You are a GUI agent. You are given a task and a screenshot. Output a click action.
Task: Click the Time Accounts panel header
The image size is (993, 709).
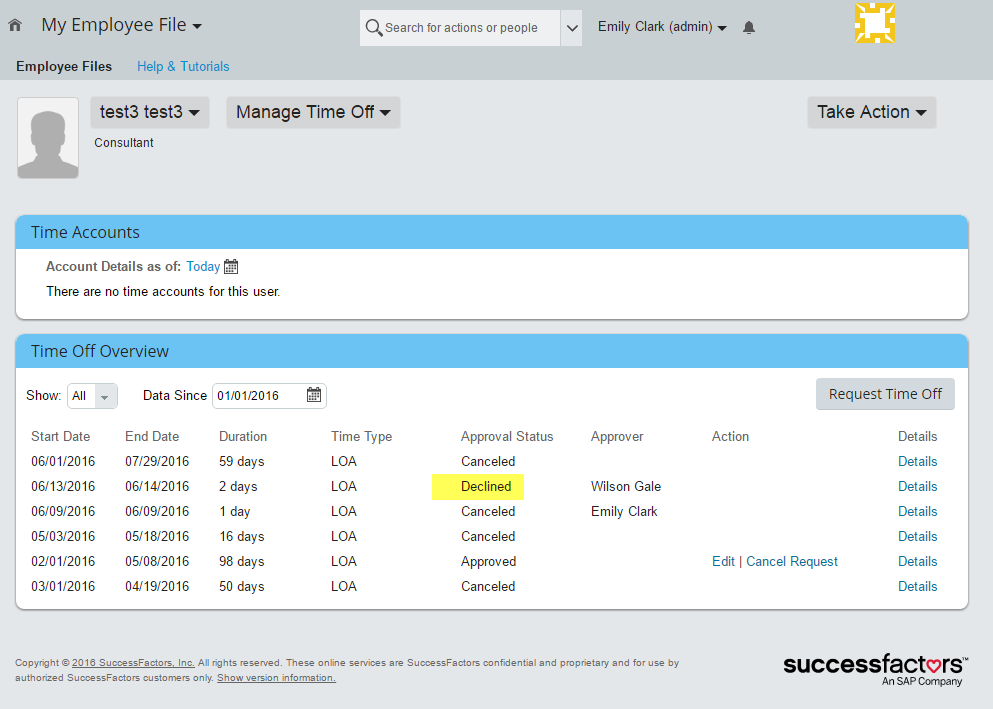[492, 232]
